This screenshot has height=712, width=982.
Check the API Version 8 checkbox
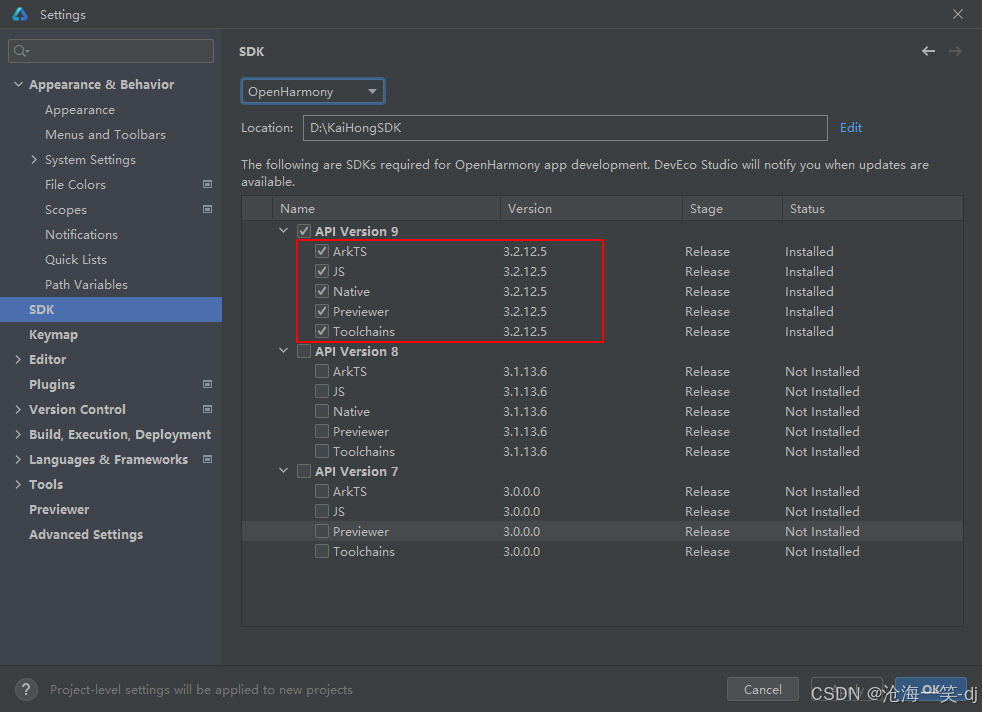pos(304,351)
